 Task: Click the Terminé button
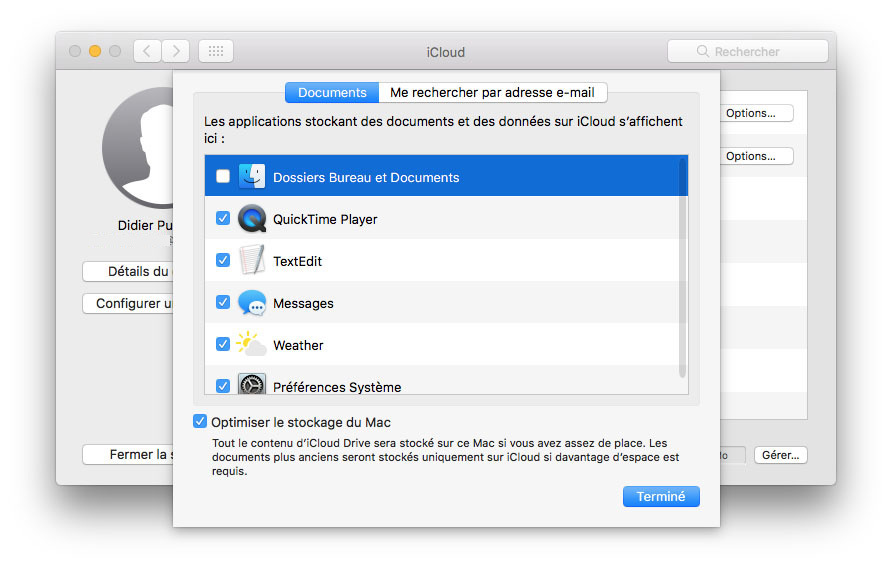click(661, 497)
